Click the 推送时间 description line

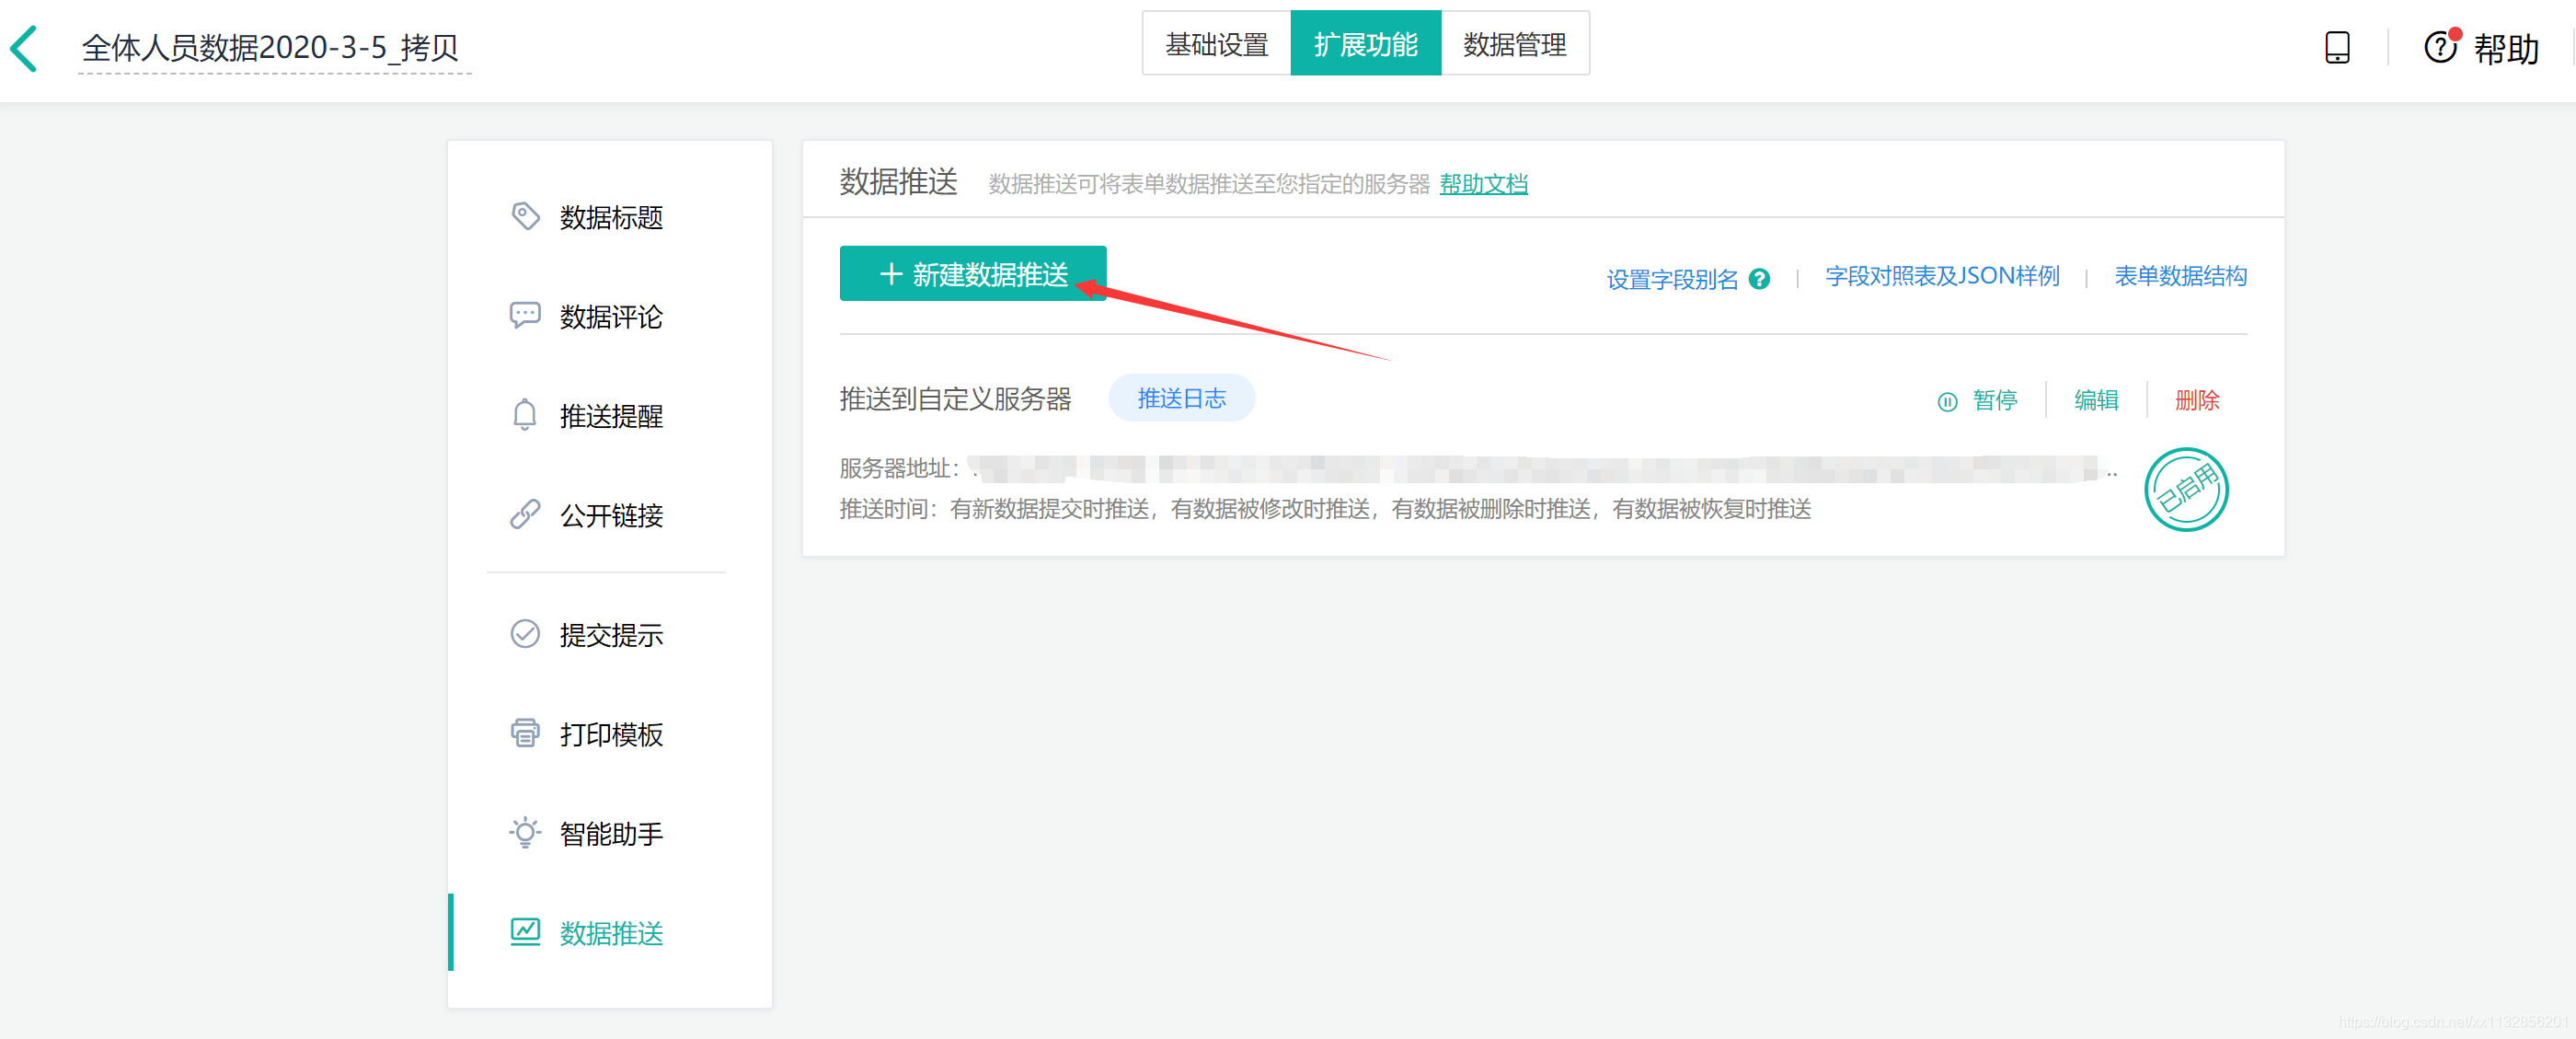pos(1325,509)
